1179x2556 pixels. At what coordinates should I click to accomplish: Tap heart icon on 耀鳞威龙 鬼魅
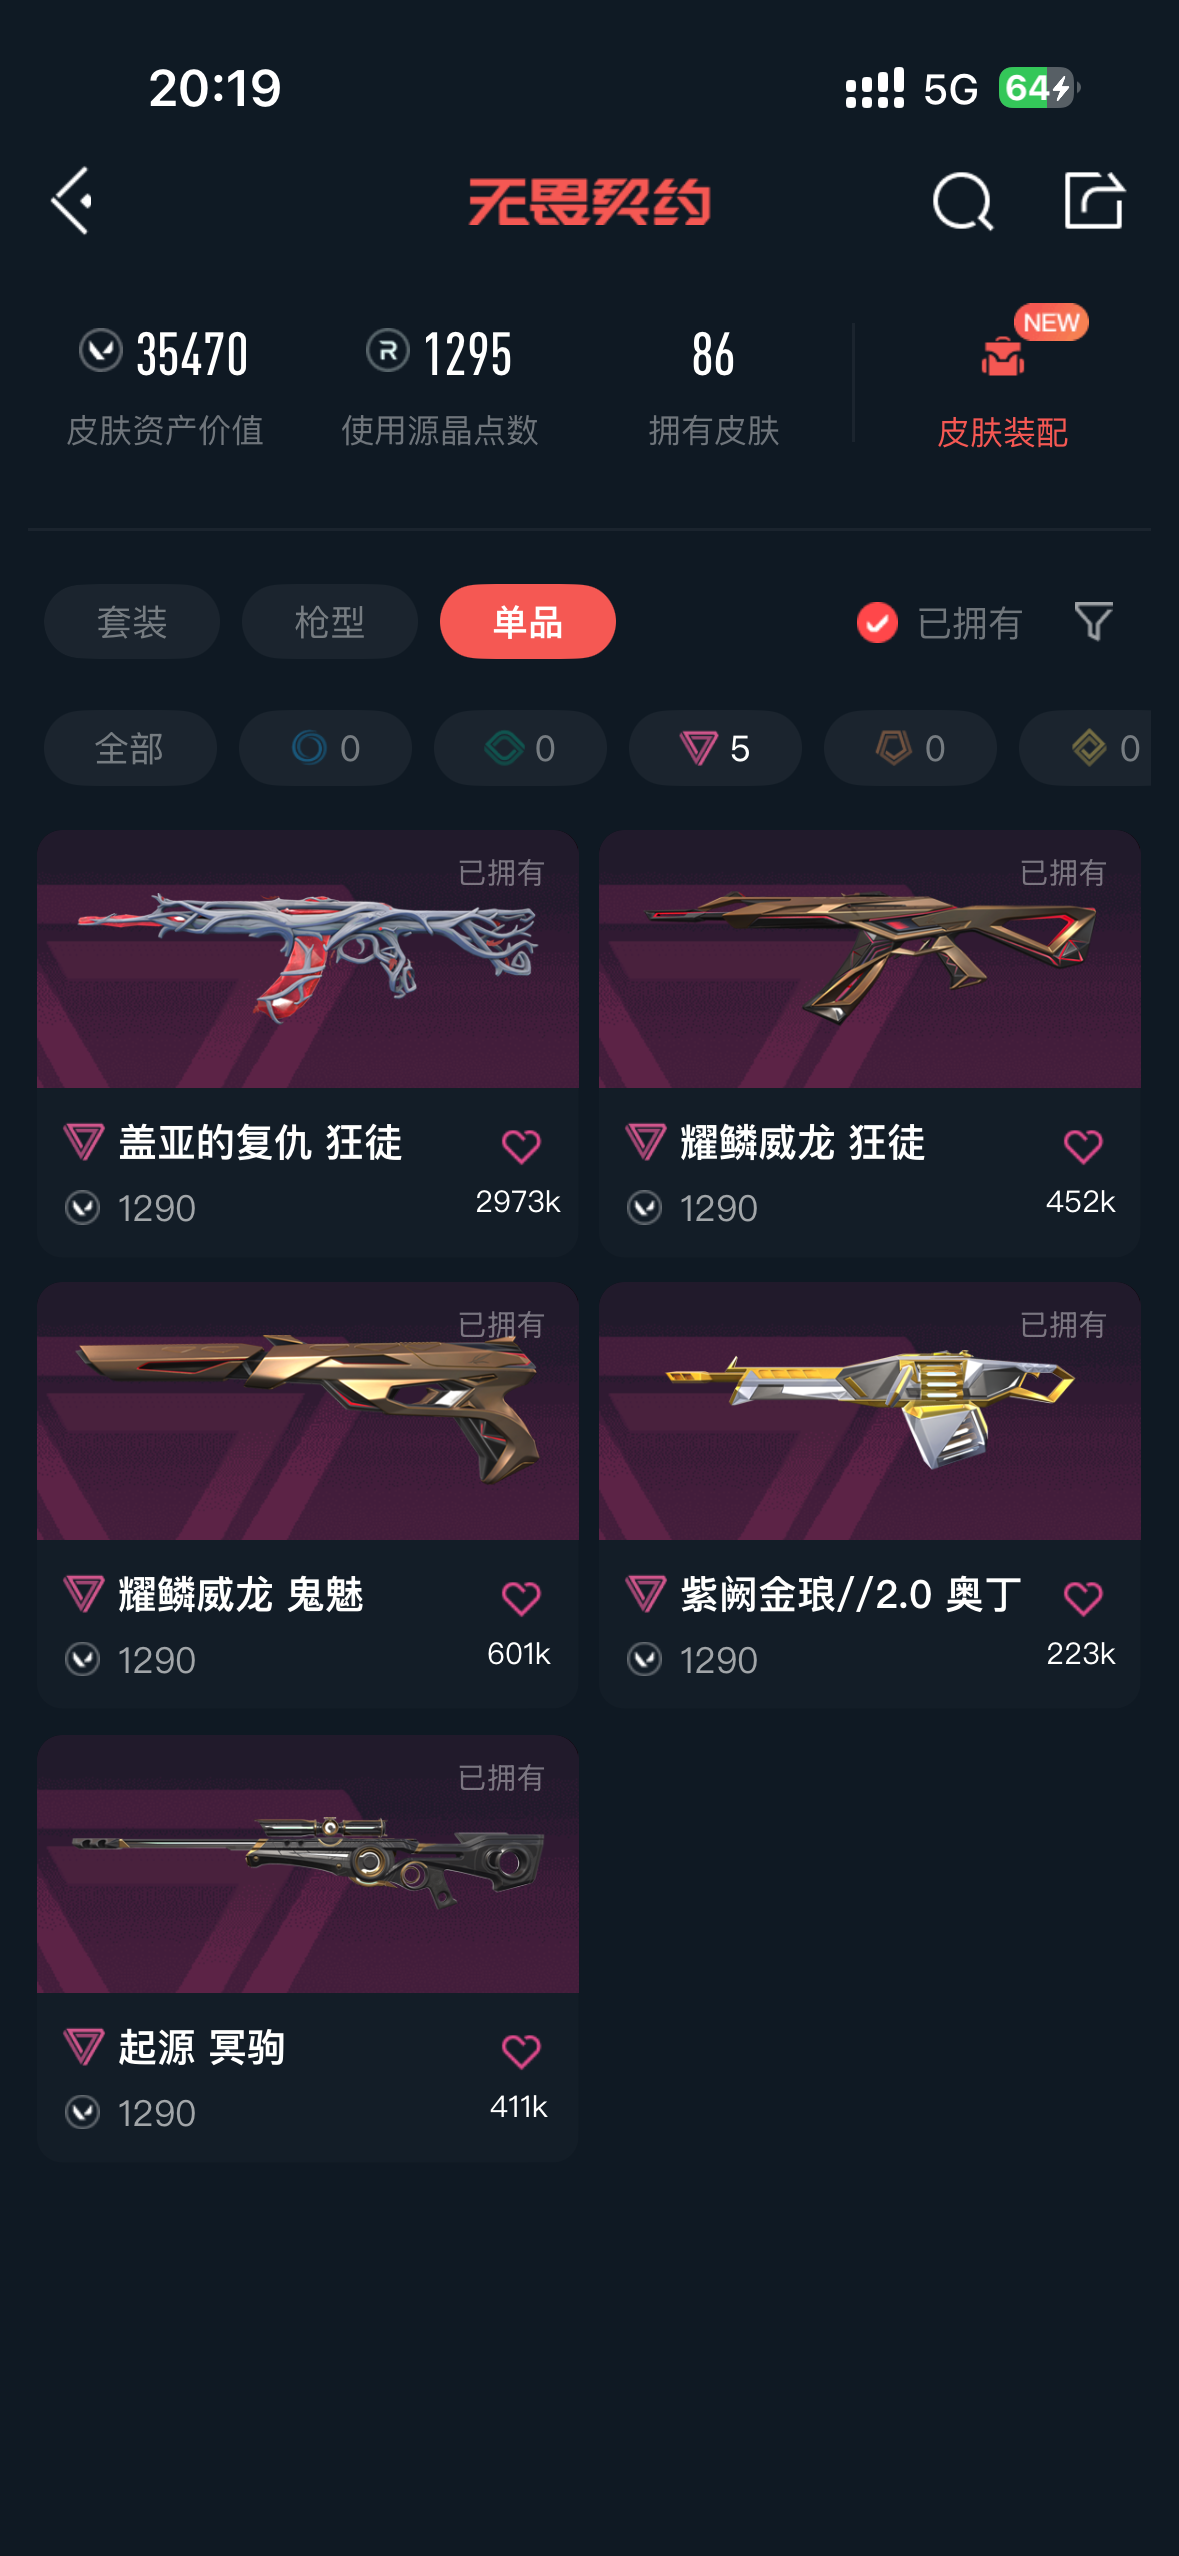click(x=521, y=1598)
